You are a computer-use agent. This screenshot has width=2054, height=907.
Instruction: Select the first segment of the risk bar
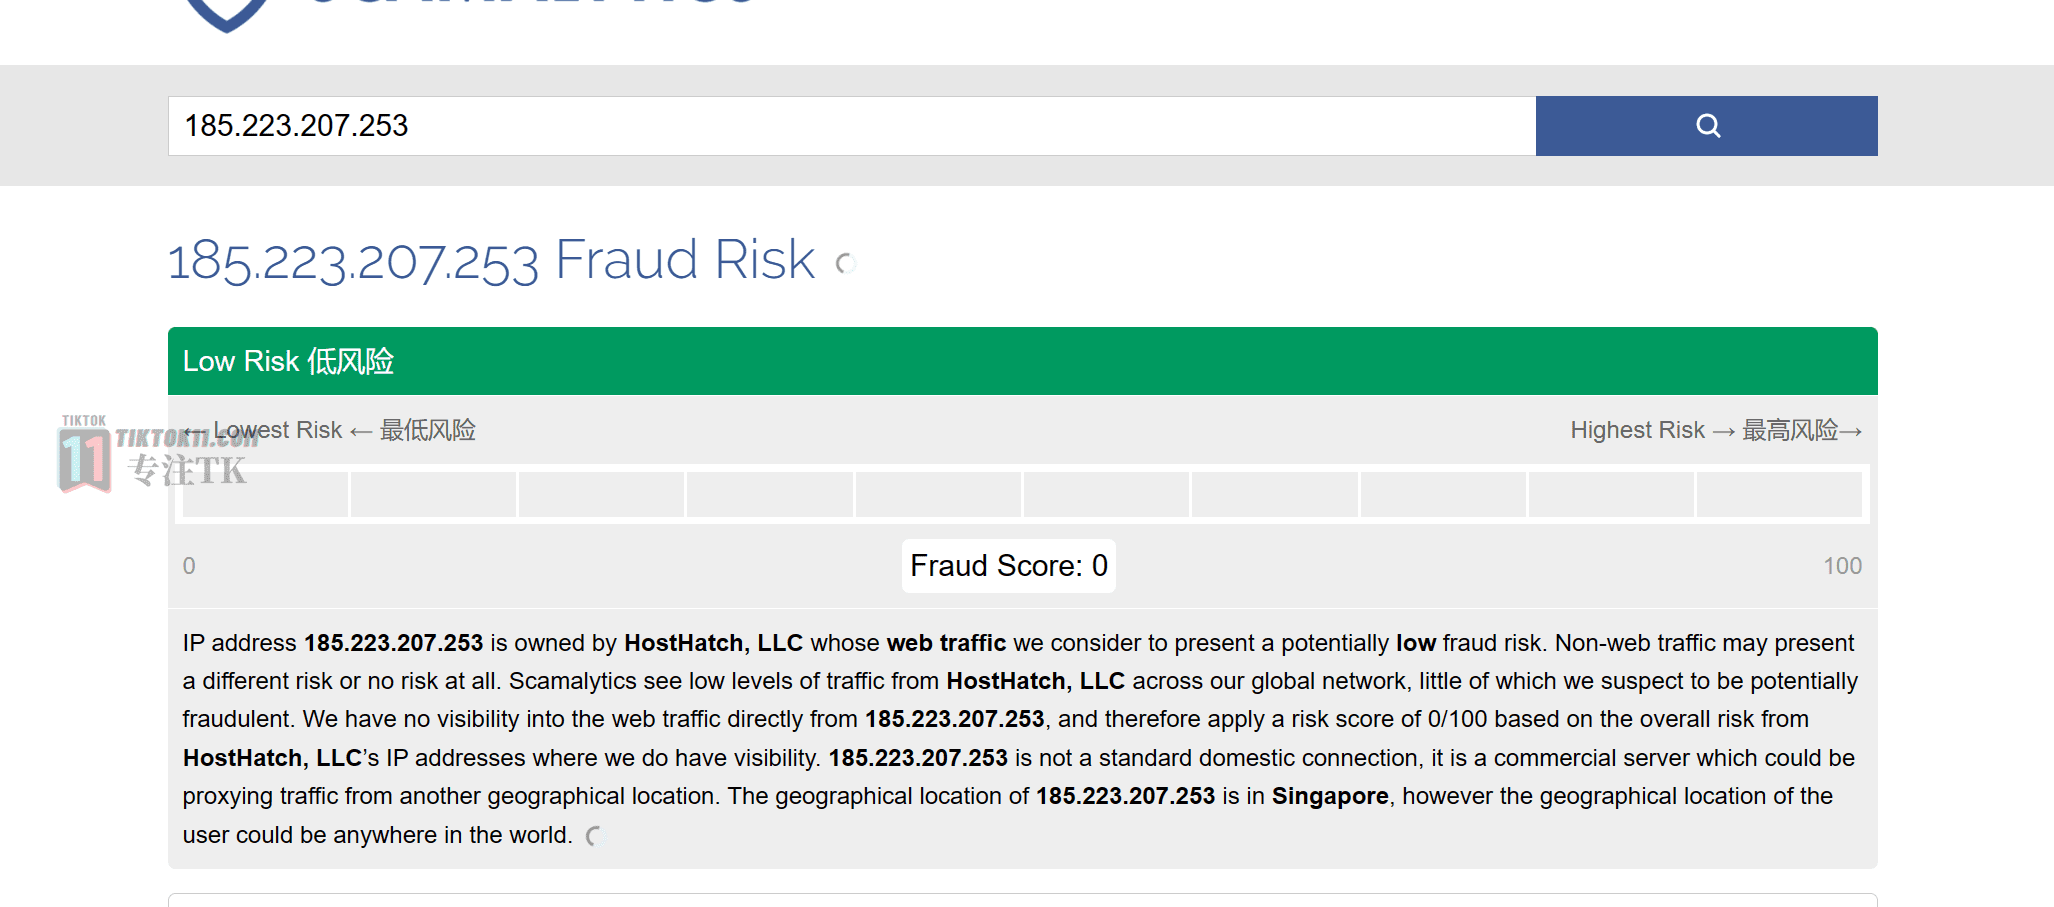point(265,494)
